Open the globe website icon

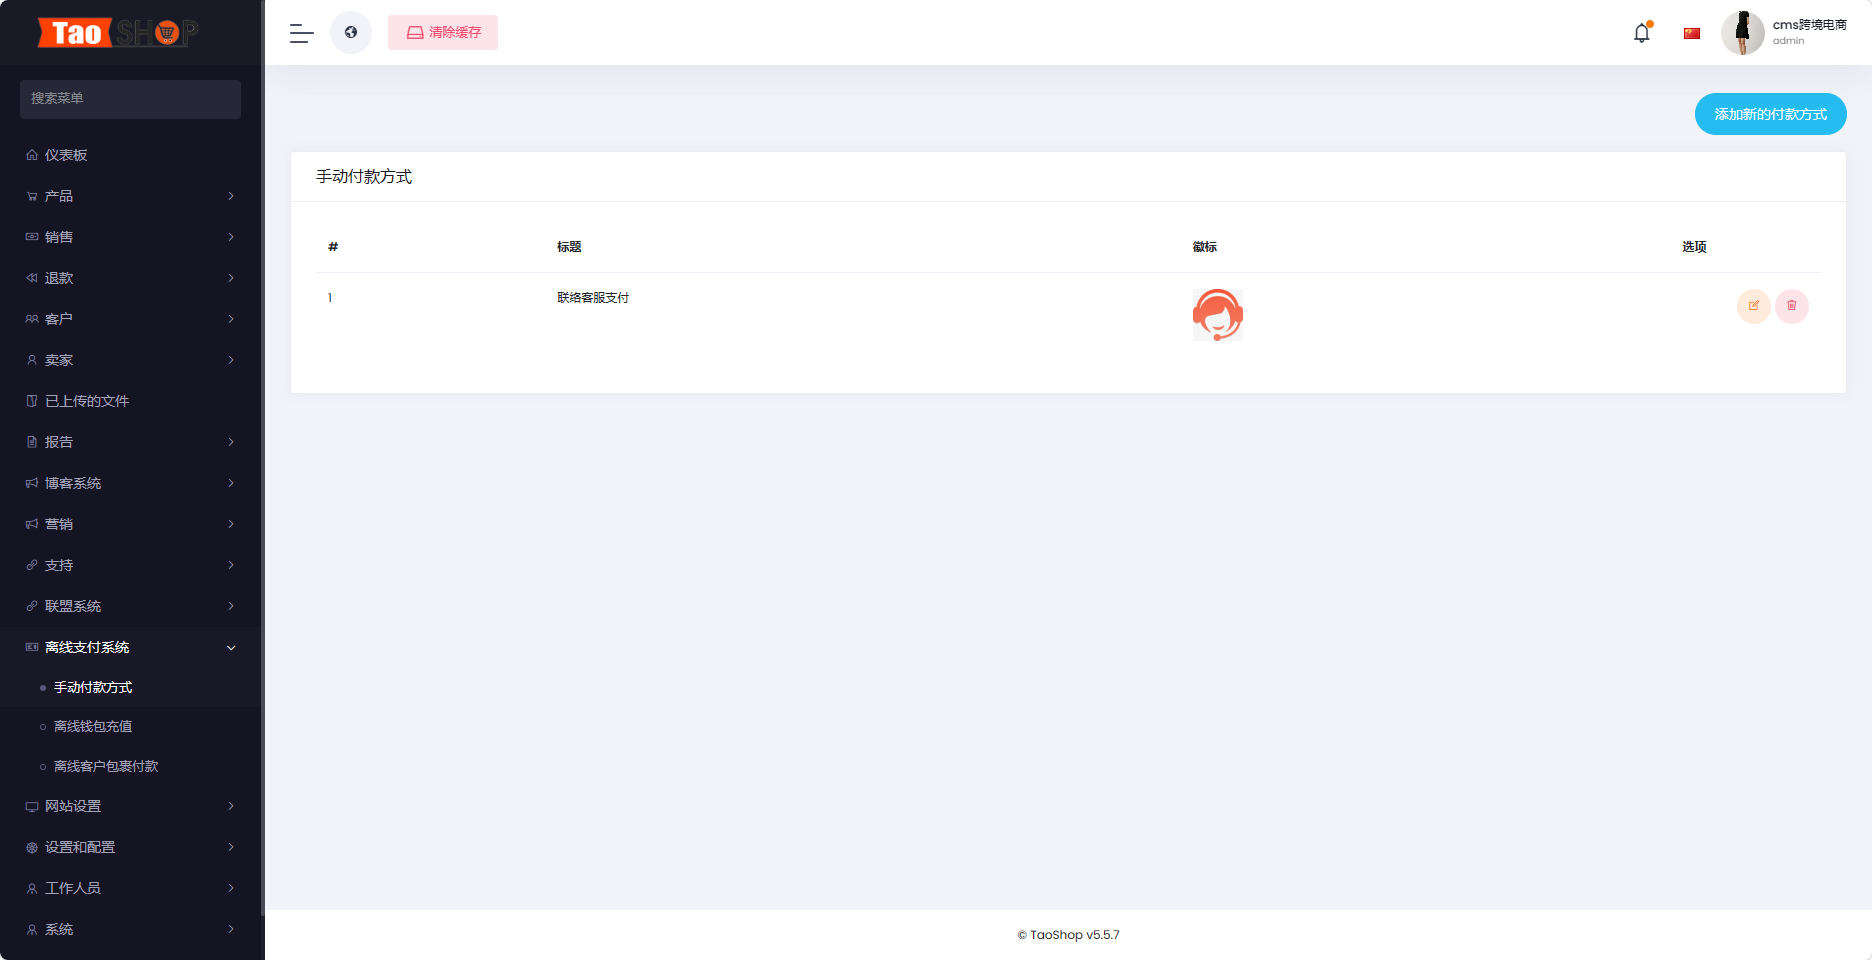(x=351, y=33)
